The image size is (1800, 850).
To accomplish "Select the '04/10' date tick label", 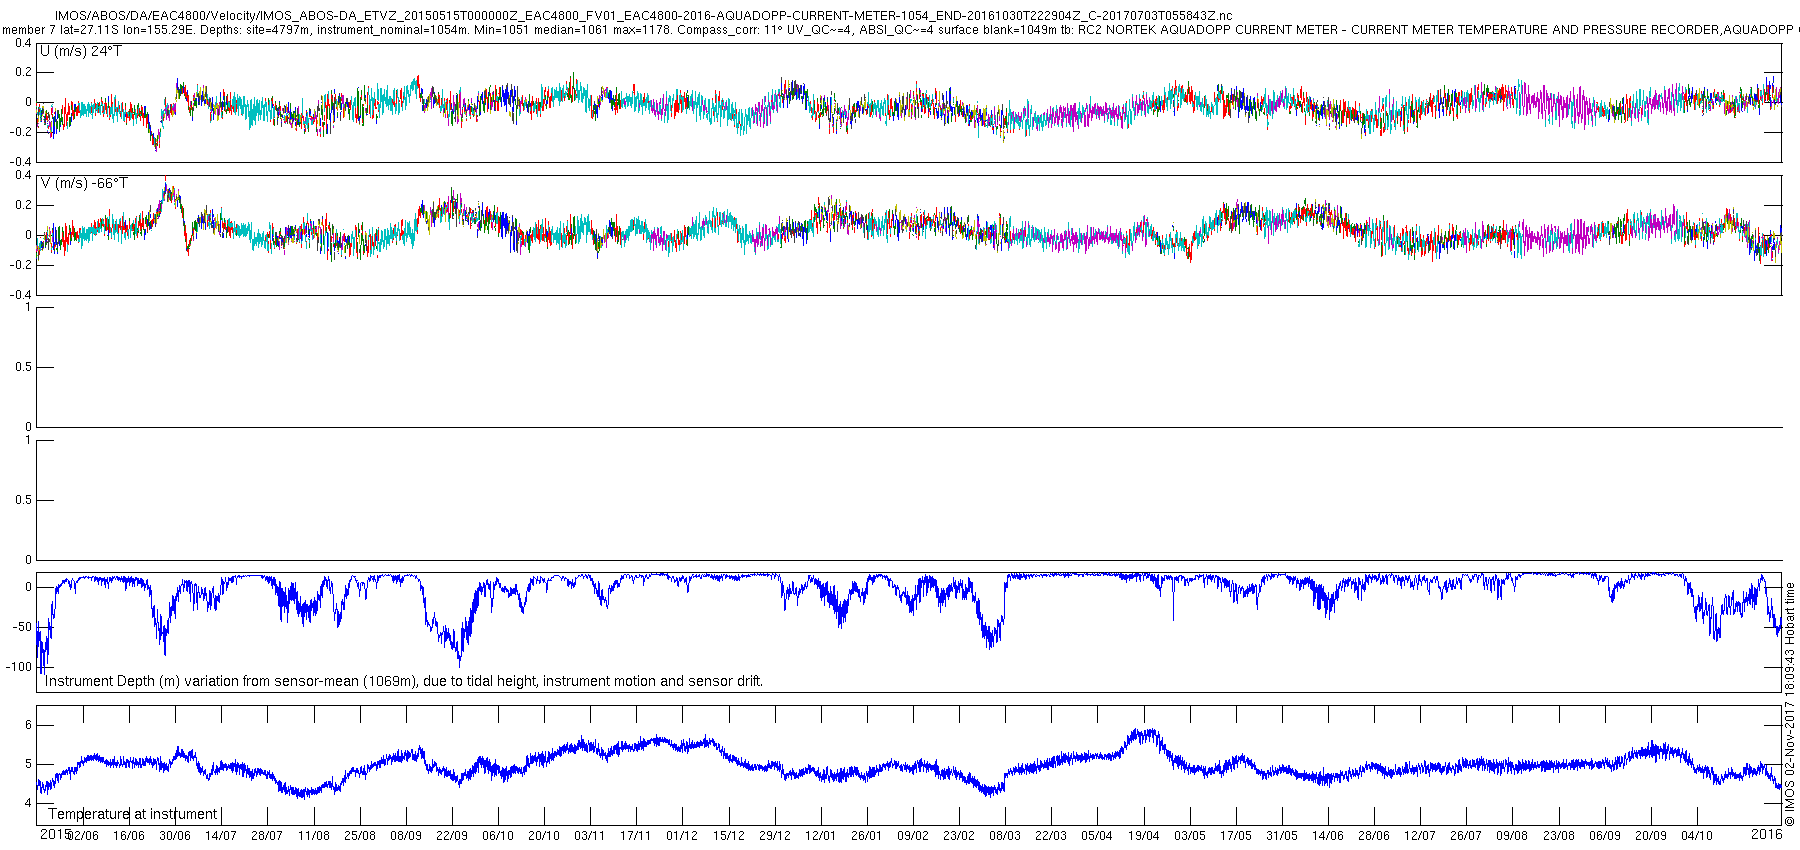I will point(1697,836).
